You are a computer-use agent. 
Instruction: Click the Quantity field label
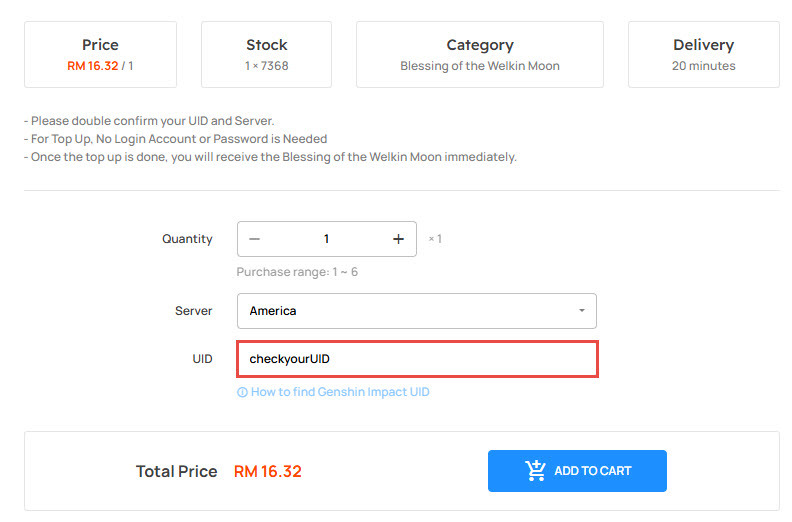(x=187, y=239)
